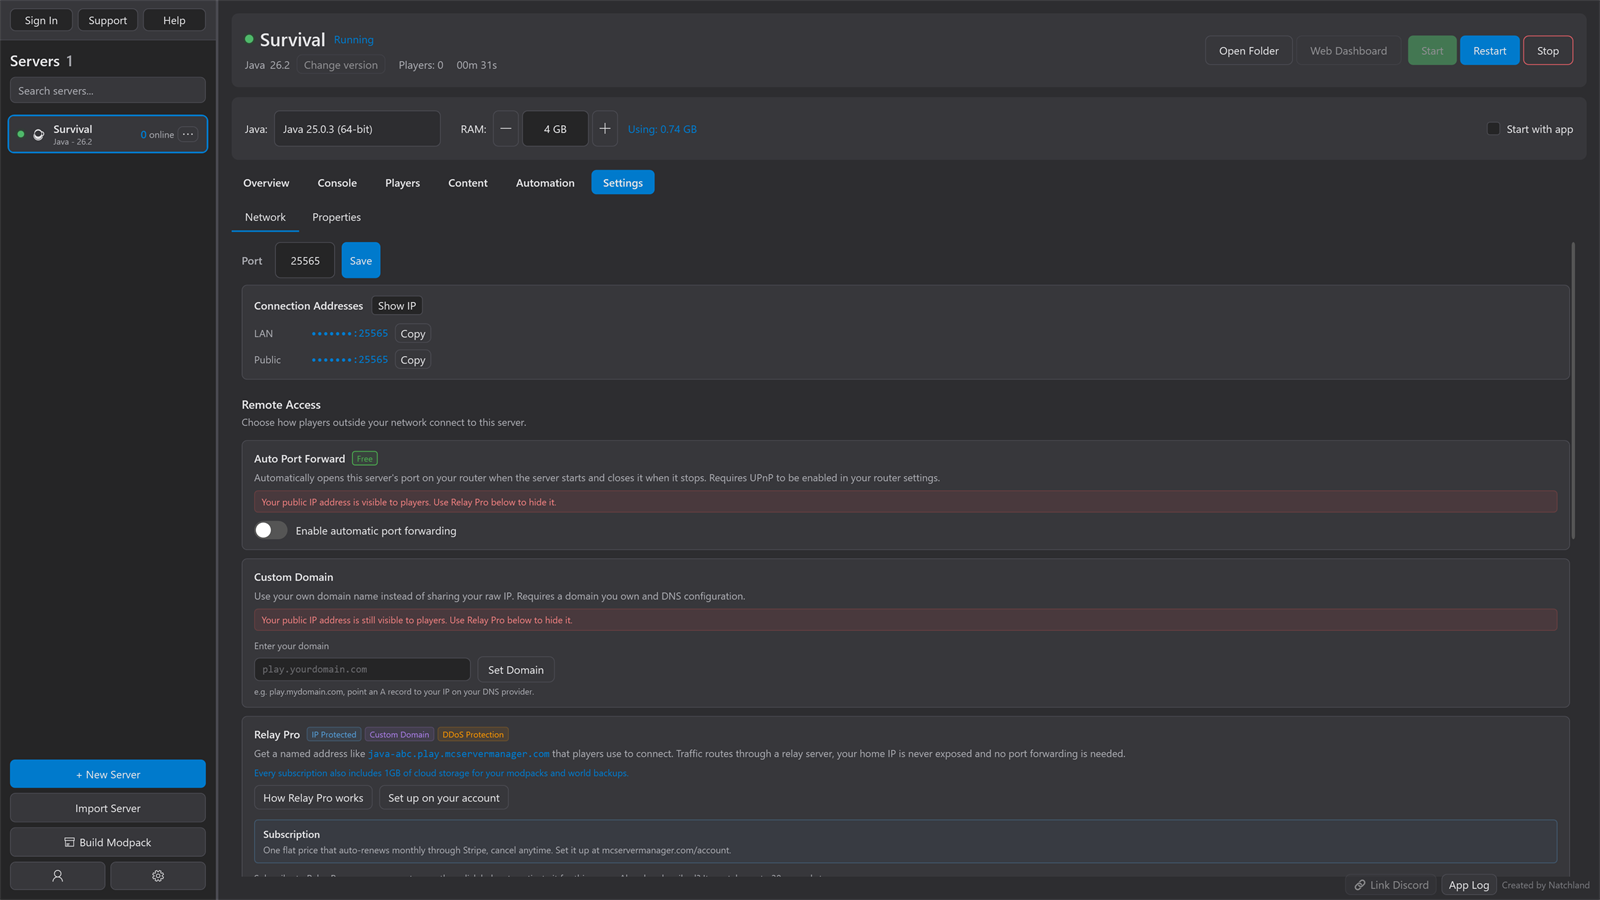Click the Free badge beside Auto Port Forward
Screen dimensions: 1600x900
(365, 459)
